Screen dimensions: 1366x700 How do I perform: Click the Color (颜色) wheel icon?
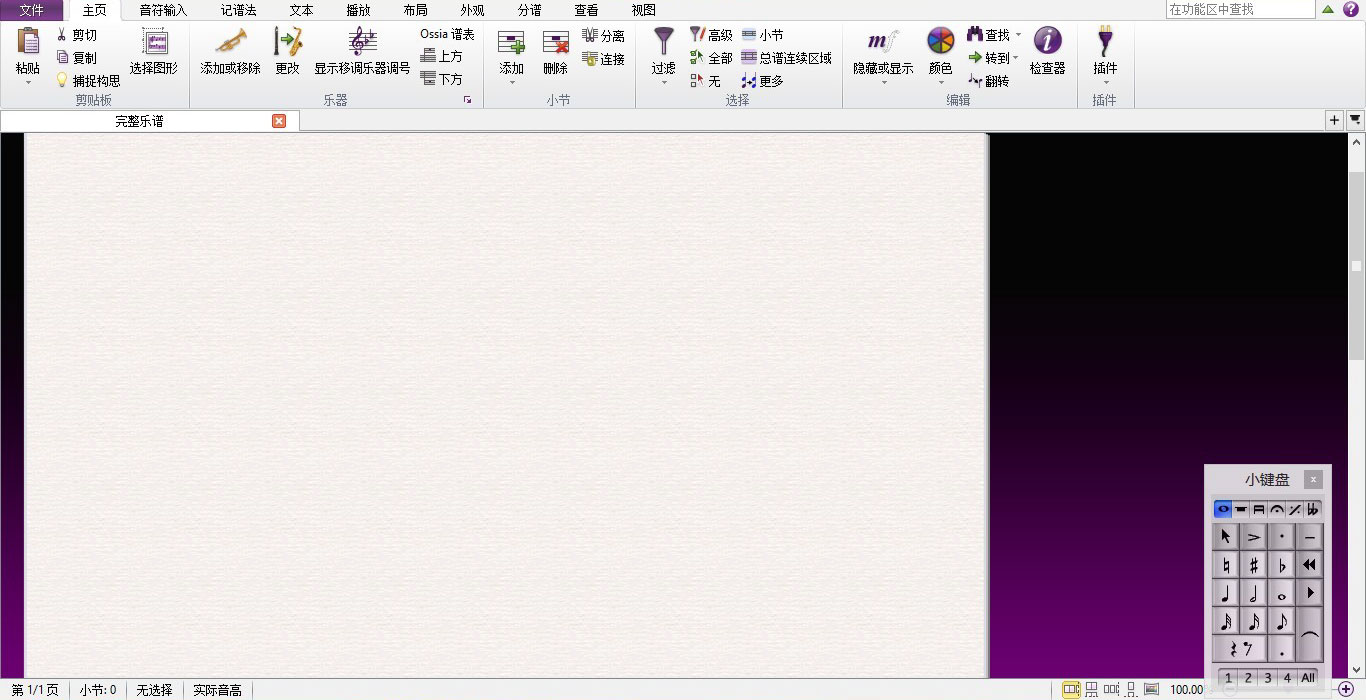(x=941, y=41)
